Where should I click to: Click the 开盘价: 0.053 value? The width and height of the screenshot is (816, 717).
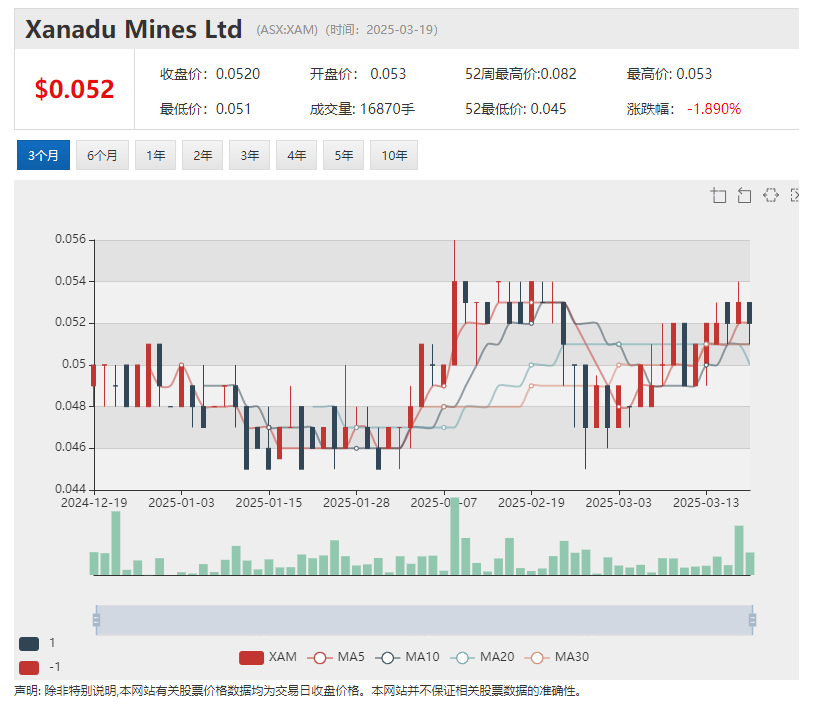tap(358, 74)
